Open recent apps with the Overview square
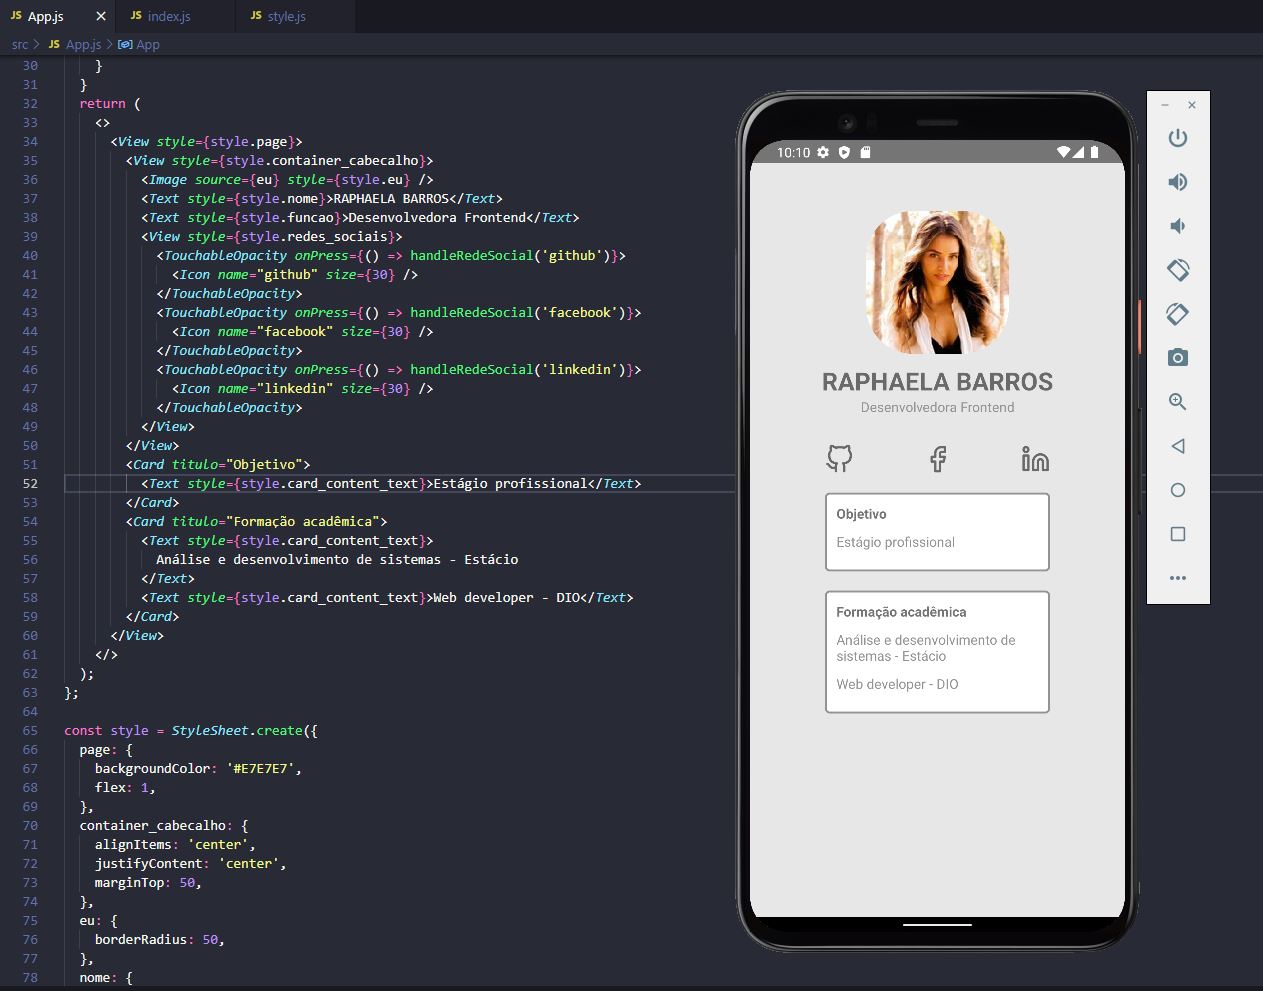 pos(1177,534)
